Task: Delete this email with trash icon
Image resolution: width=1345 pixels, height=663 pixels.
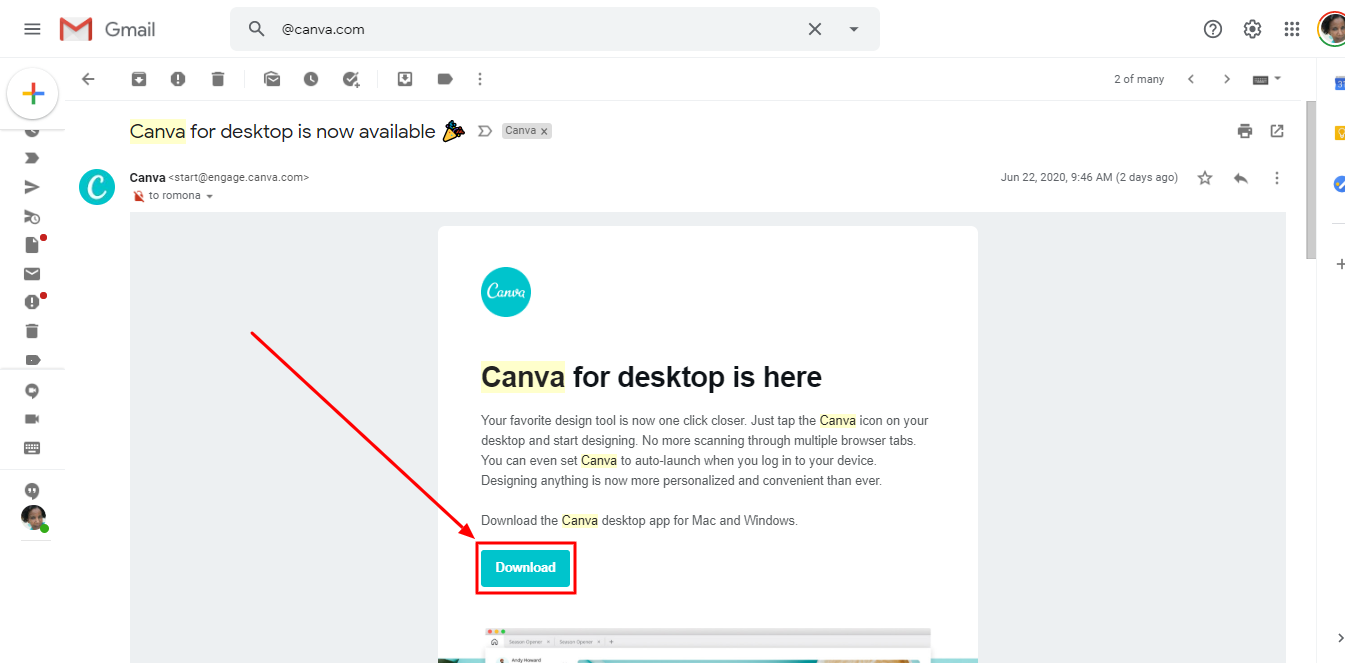Action: pos(218,79)
